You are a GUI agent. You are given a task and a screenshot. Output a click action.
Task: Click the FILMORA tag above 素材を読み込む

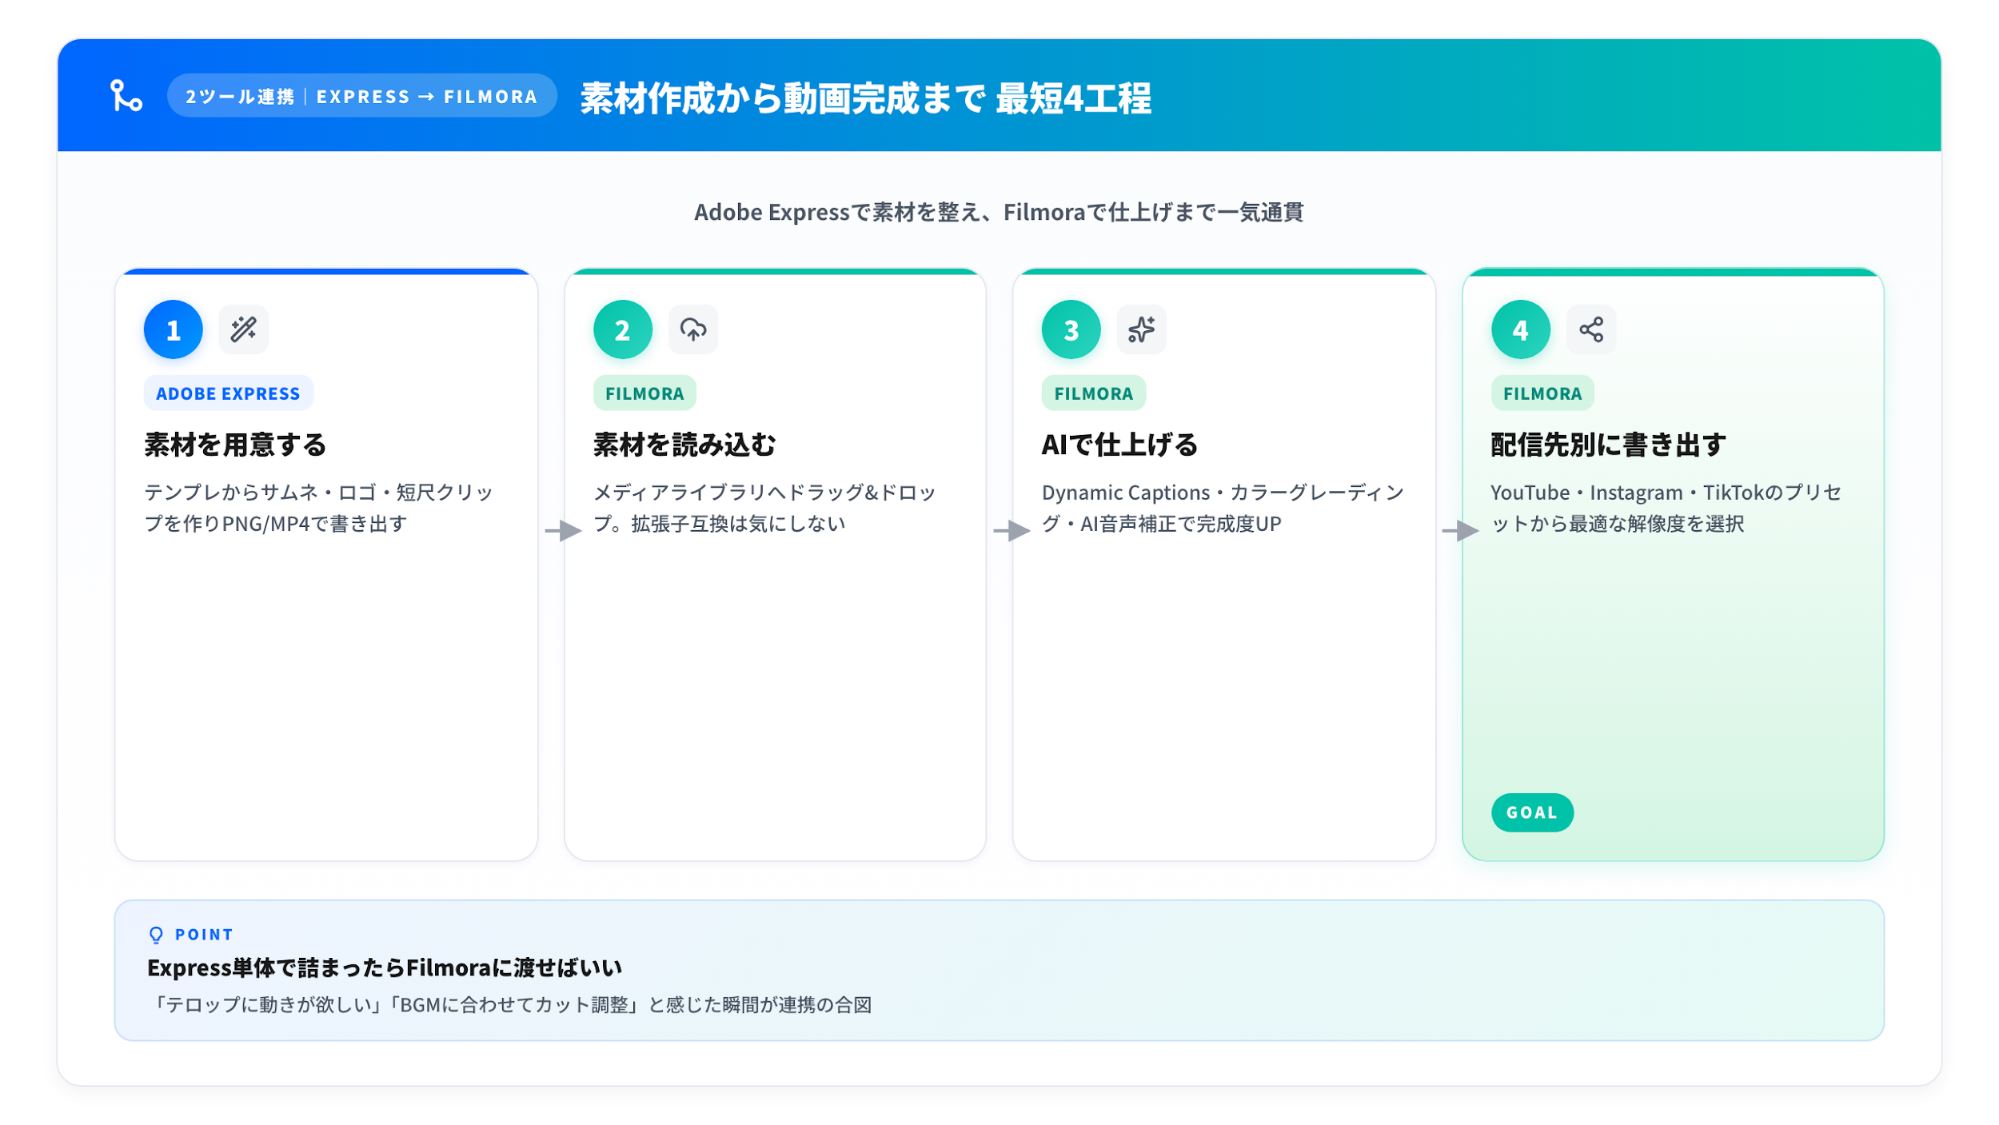click(x=645, y=393)
